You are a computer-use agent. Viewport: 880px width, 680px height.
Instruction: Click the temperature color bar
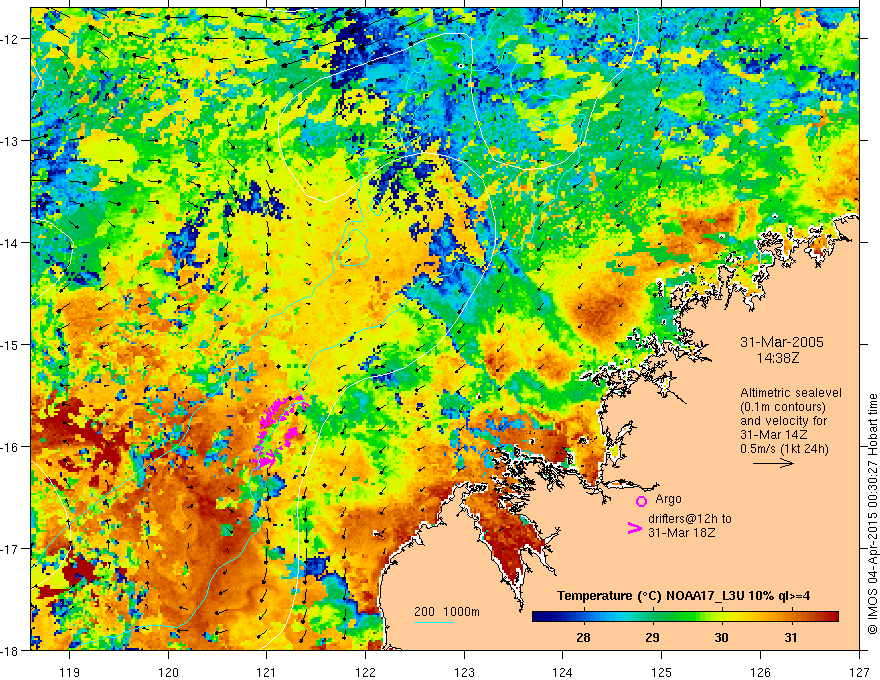685,617
